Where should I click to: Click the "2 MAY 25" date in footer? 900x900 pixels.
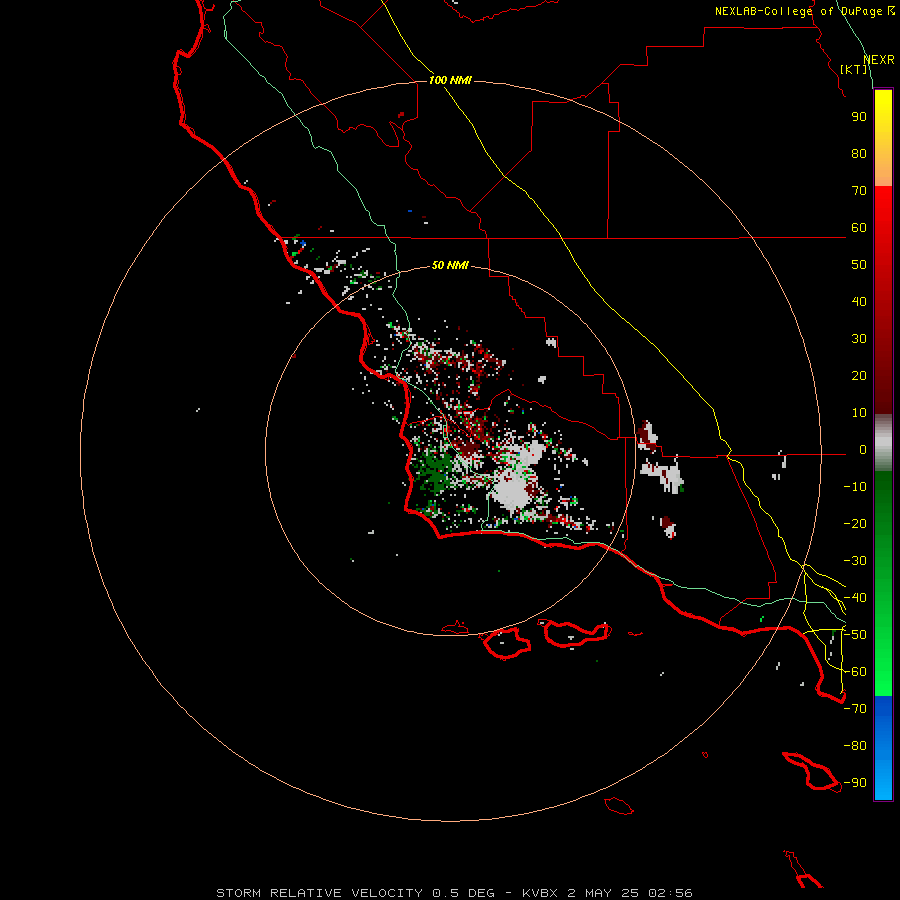click(603, 893)
